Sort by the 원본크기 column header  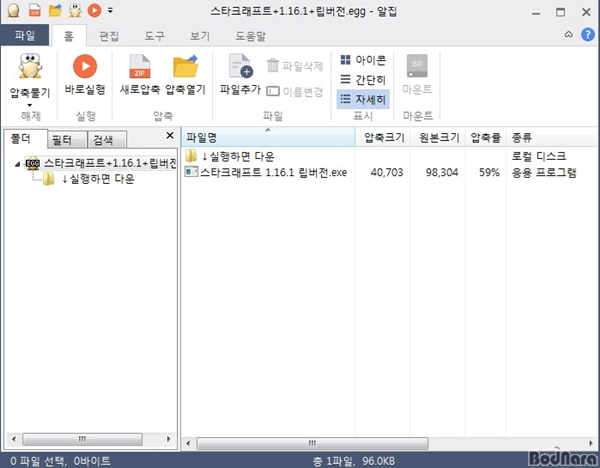tap(438, 137)
